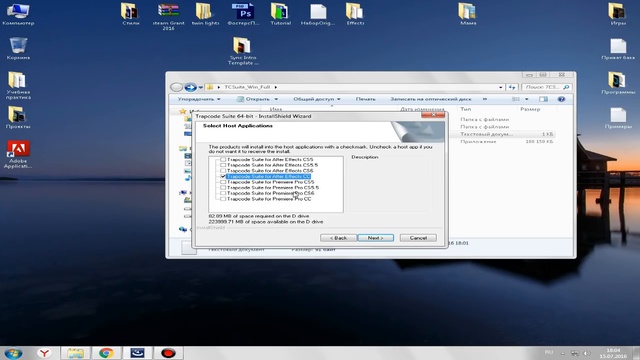Click TCSuite_Win_Full in the address path
The height and width of the screenshot is (360, 640).
(x=247, y=87)
